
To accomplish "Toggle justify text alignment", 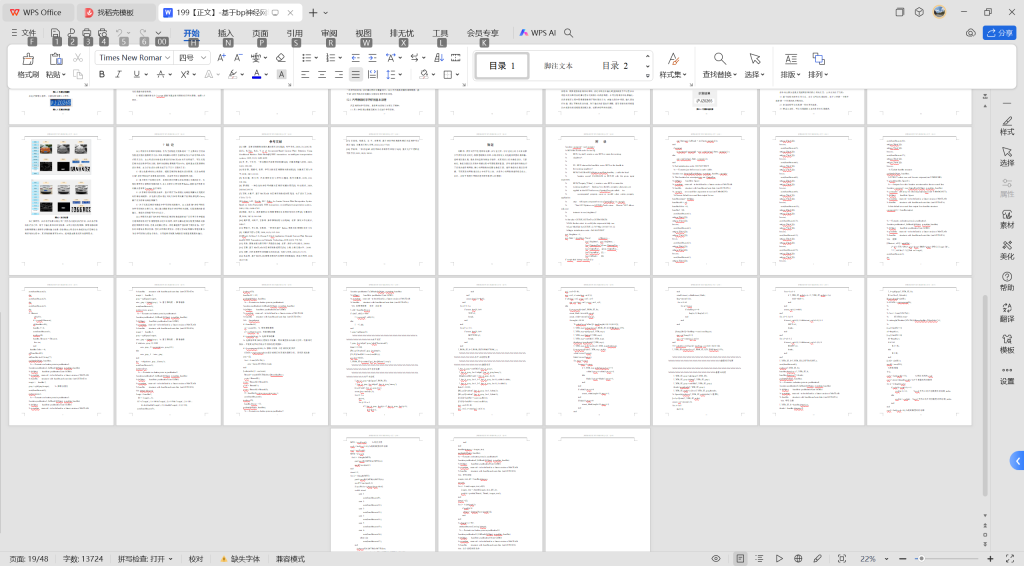I will (x=355, y=75).
